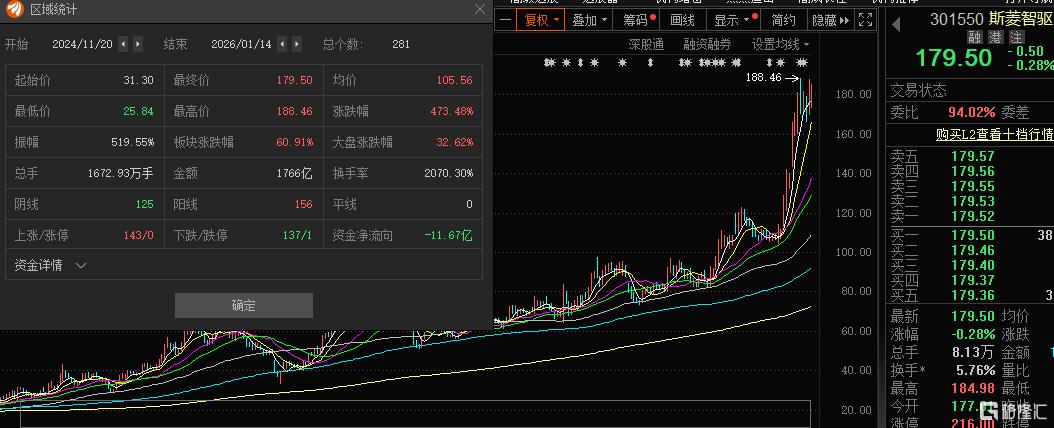
Task: Step the 结束 date forward with its right arrow
Action: 297,44
